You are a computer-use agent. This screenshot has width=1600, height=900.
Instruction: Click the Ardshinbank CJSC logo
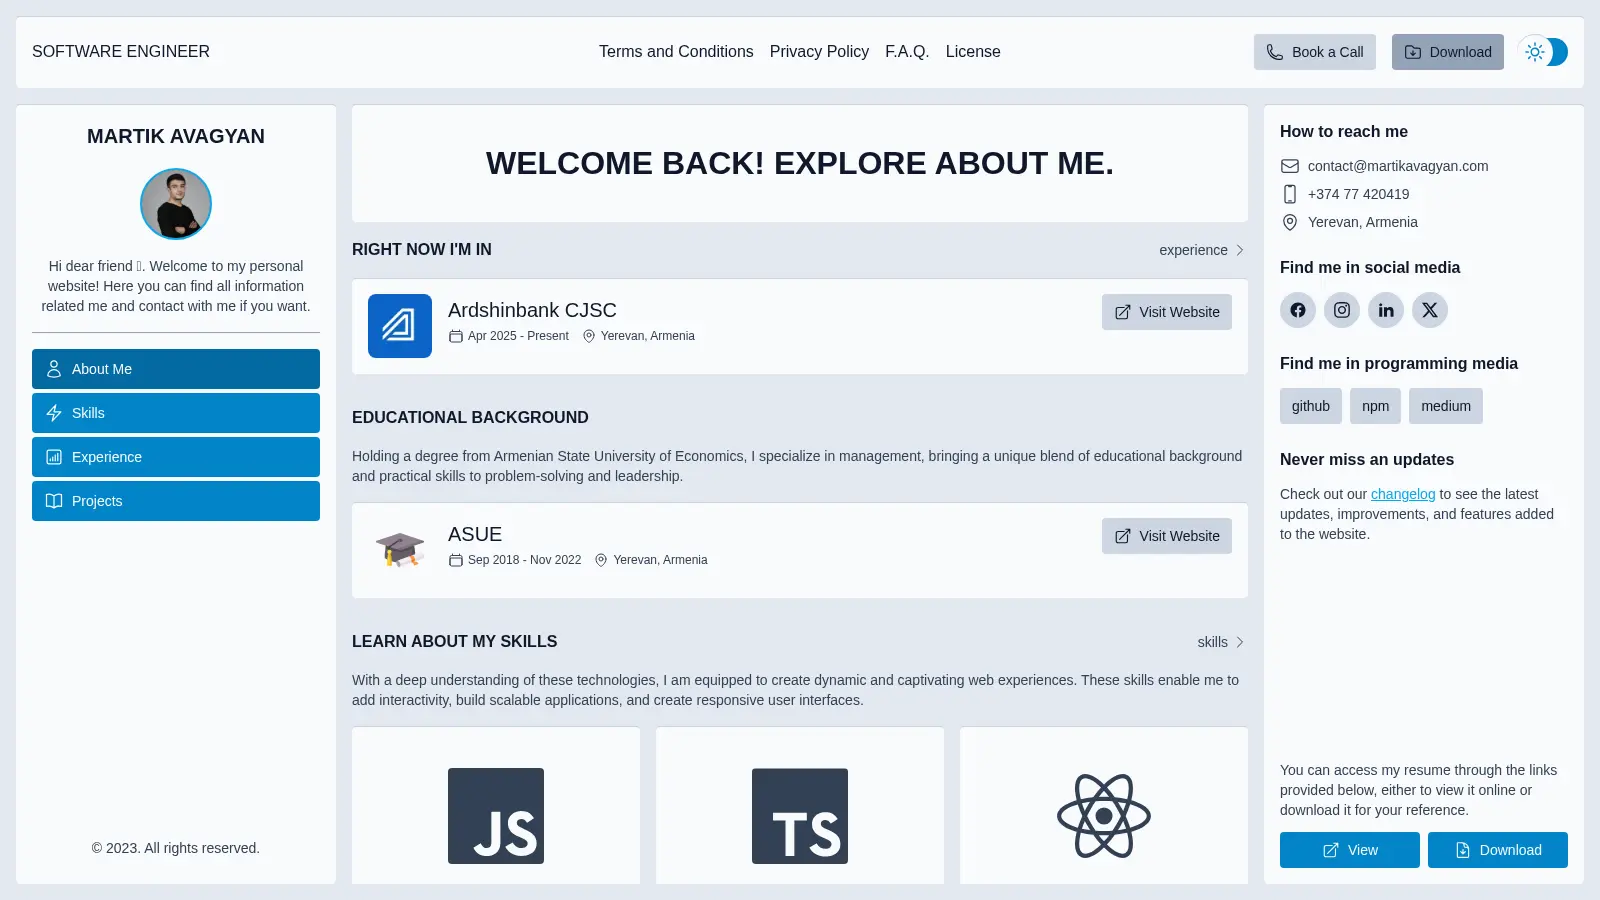(x=400, y=326)
